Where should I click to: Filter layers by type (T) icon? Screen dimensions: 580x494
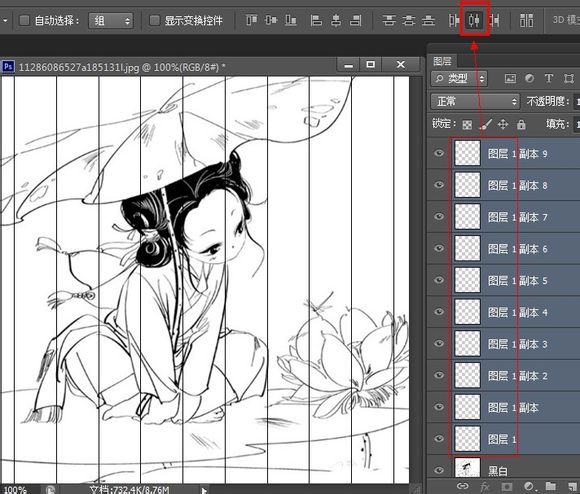click(x=549, y=78)
